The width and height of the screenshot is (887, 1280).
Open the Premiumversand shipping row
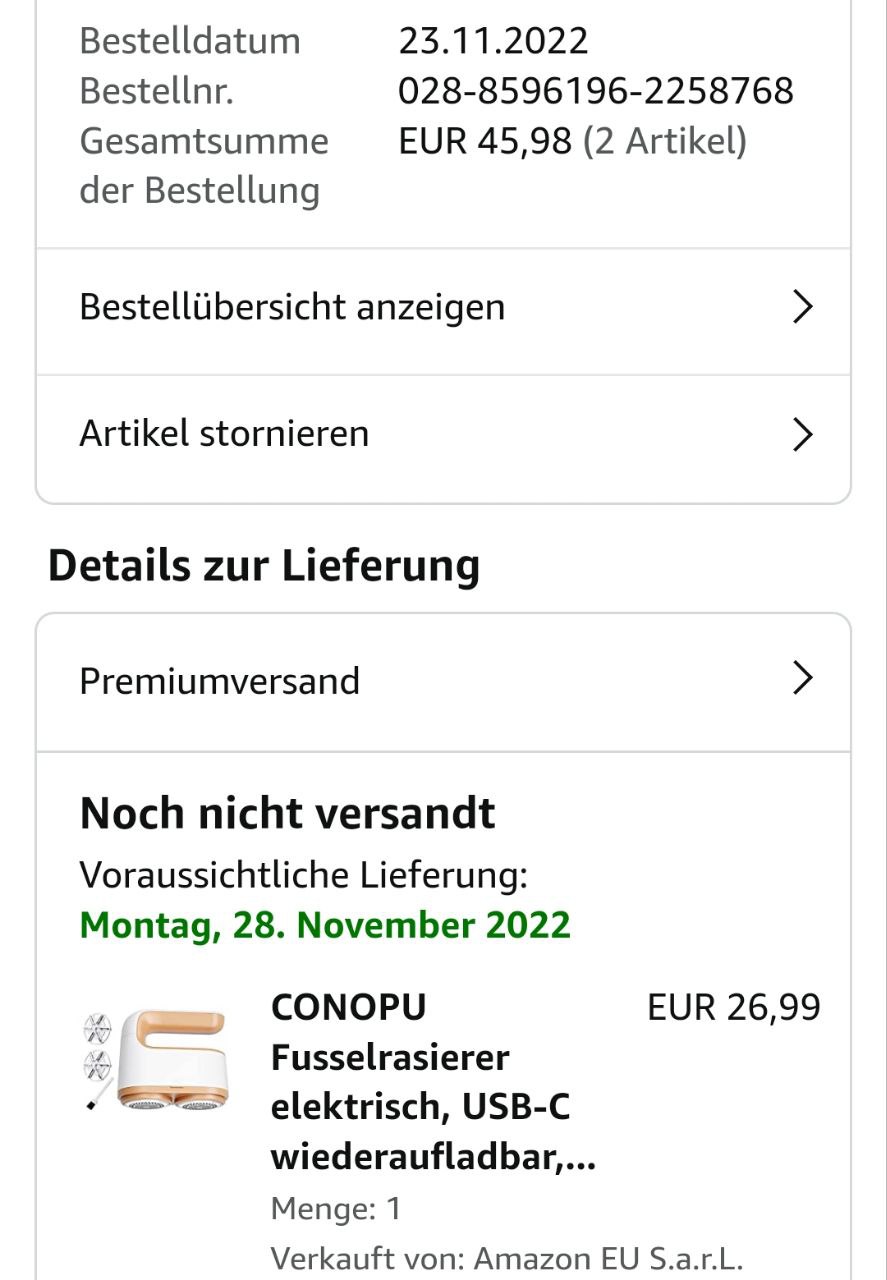[220, 681]
